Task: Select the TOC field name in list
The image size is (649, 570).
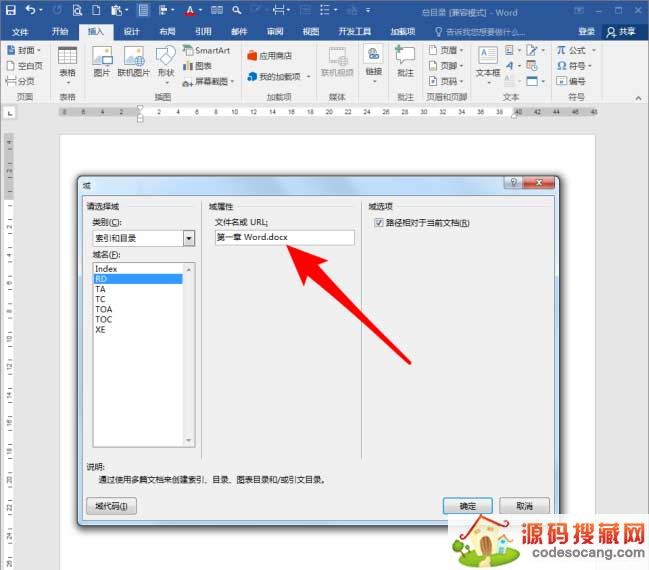Action: pyautogui.click(x=104, y=320)
